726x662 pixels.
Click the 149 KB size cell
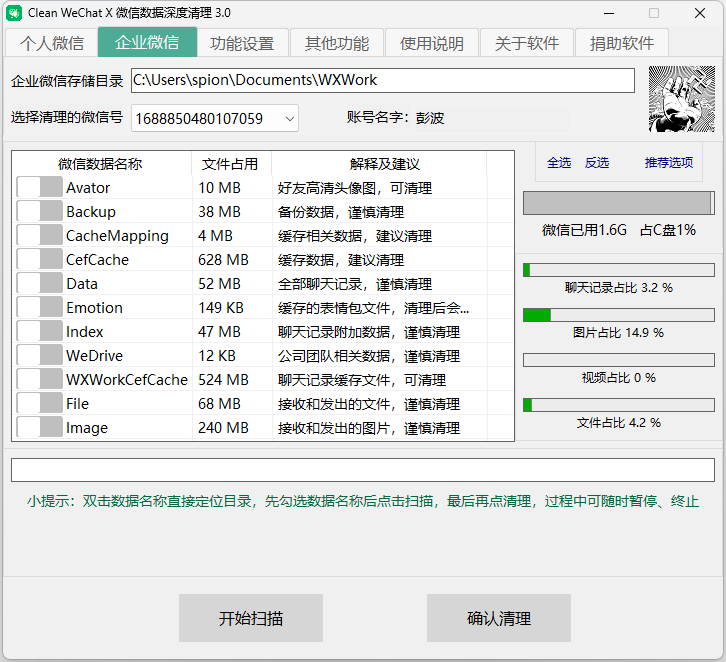221,308
